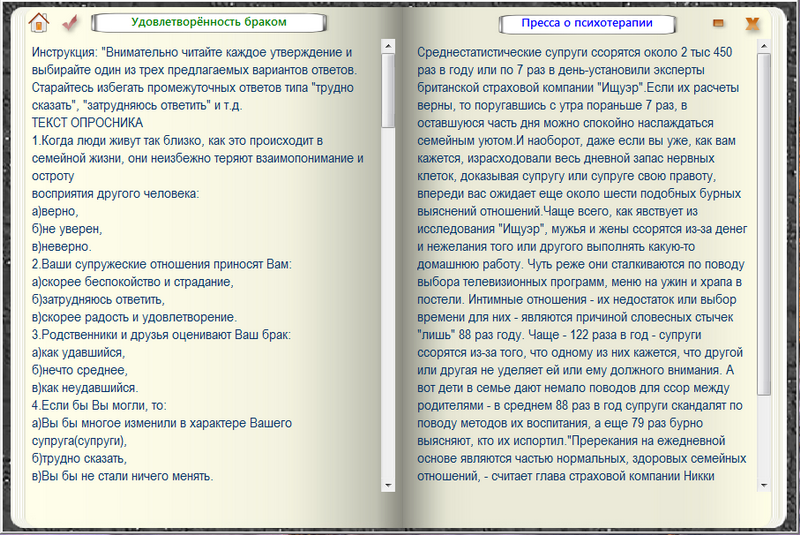Click article line "британской страховой компании "Ищуэр""
This screenshot has width=800, height=535.
click(x=578, y=88)
